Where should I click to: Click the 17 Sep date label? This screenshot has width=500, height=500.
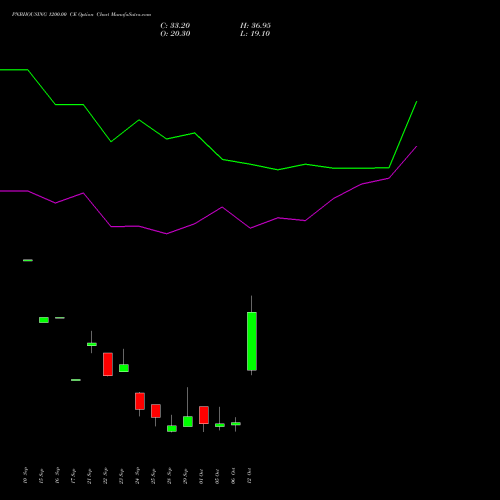coord(74,476)
